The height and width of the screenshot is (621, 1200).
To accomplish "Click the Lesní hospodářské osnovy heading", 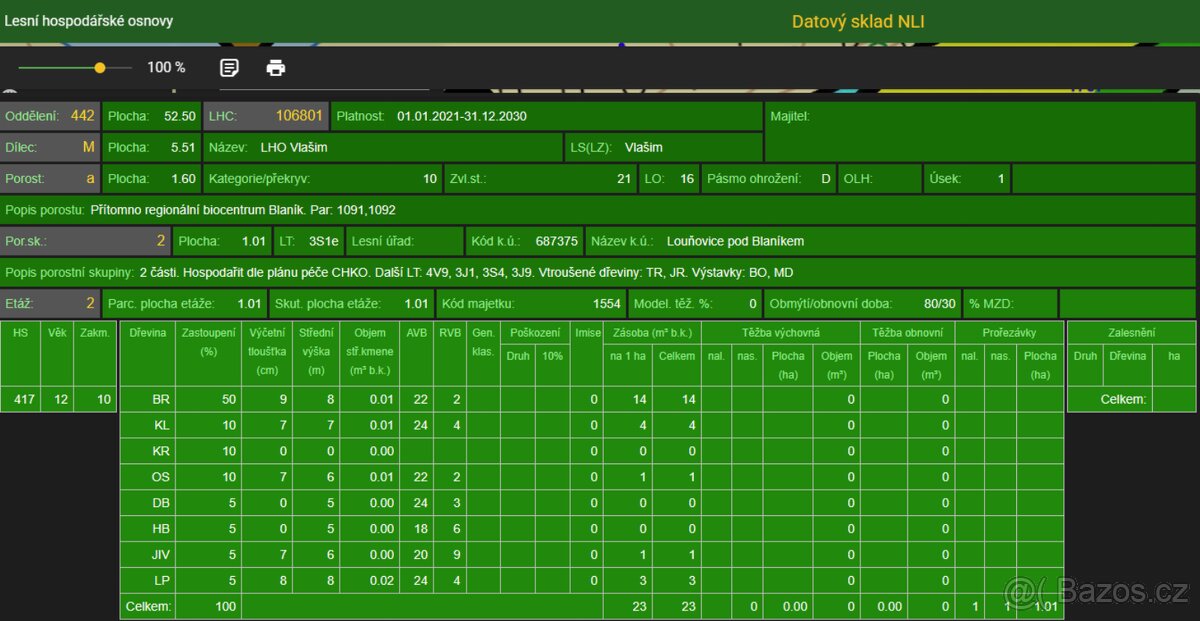I will coord(88,21).
